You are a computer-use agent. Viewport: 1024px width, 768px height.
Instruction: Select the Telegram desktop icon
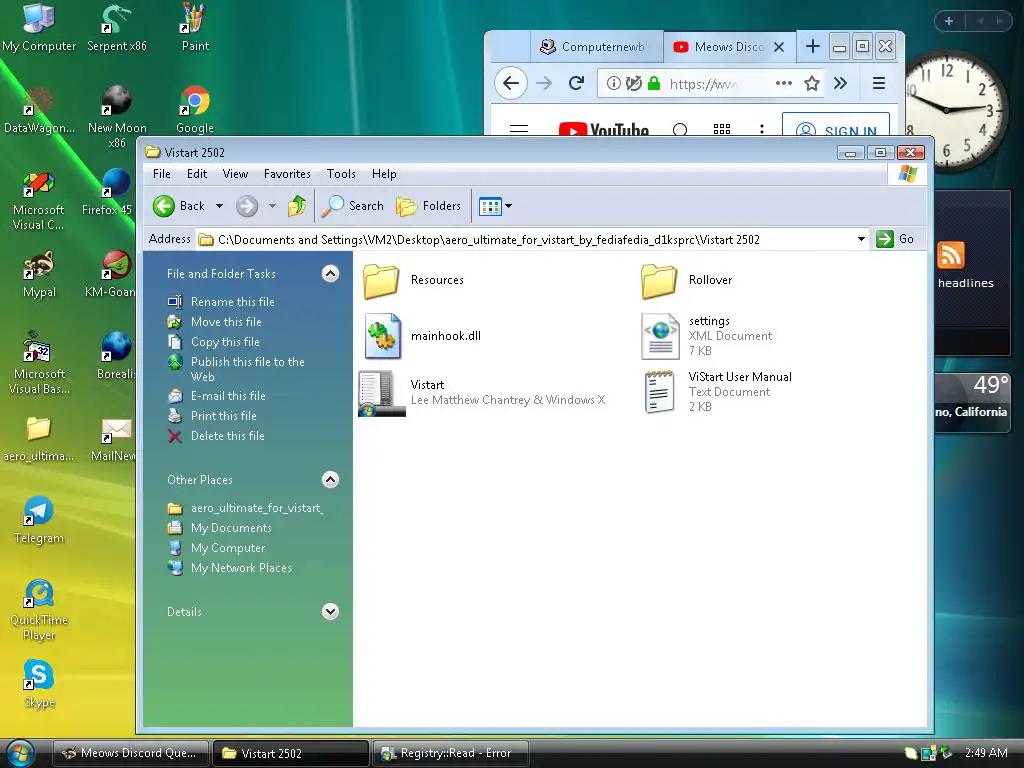pyautogui.click(x=39, y=520)
